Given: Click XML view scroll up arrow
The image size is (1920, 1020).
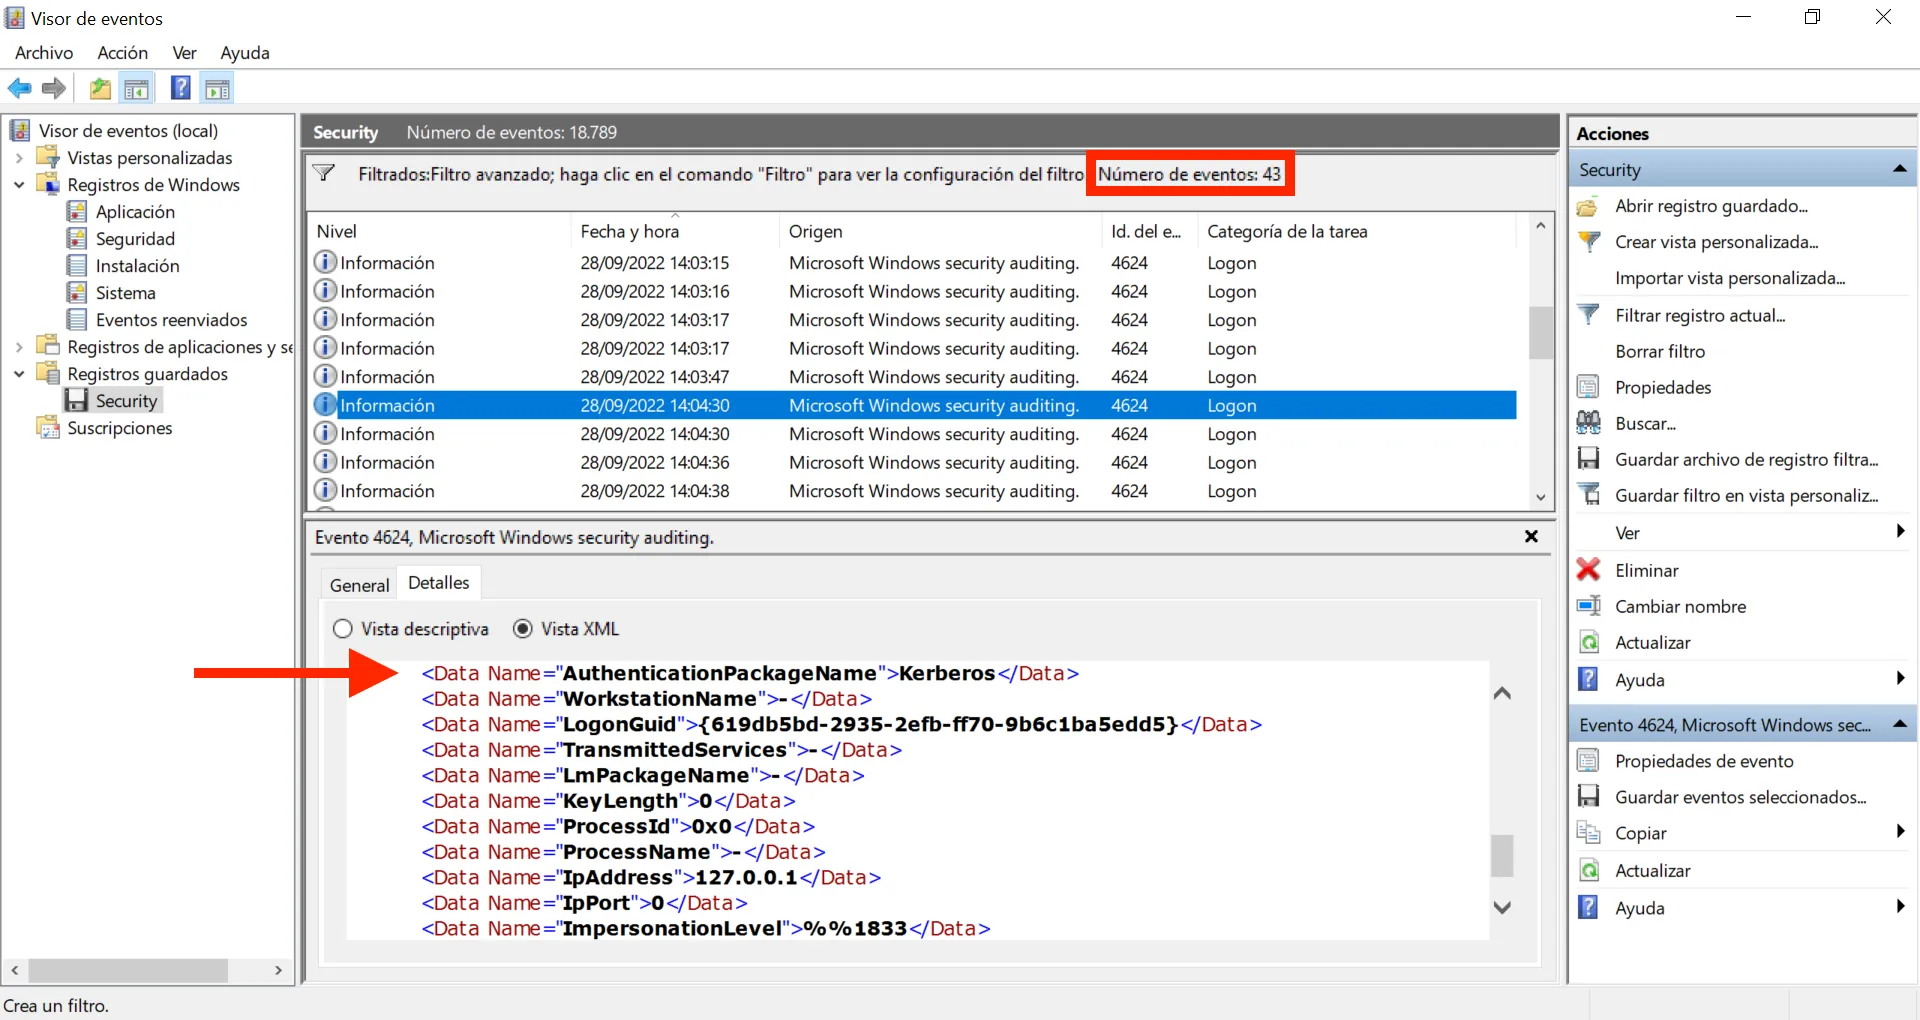Looking at the screenshot, I should (x=1502, y=693).
